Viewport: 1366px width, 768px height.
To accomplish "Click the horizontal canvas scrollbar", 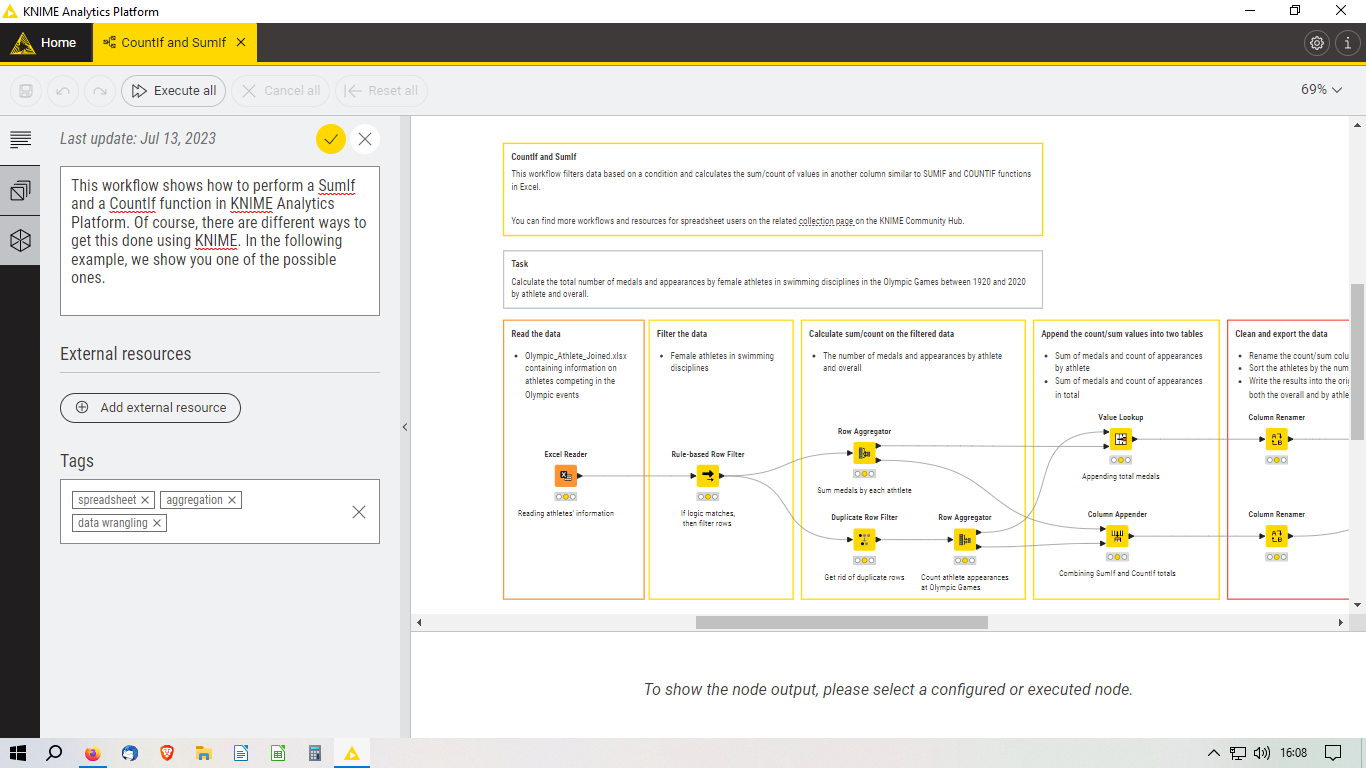I will click(840, 621).
